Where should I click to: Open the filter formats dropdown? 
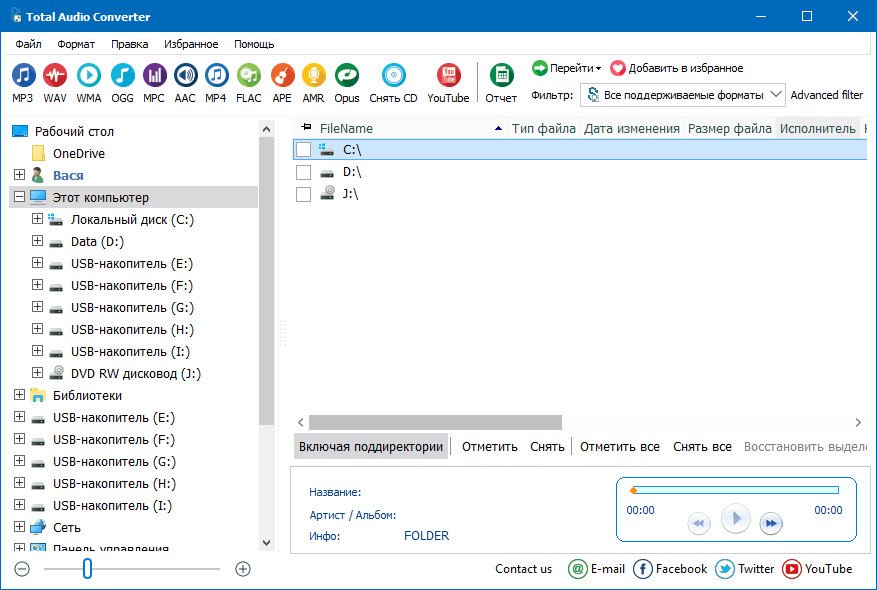pos(683,95)
